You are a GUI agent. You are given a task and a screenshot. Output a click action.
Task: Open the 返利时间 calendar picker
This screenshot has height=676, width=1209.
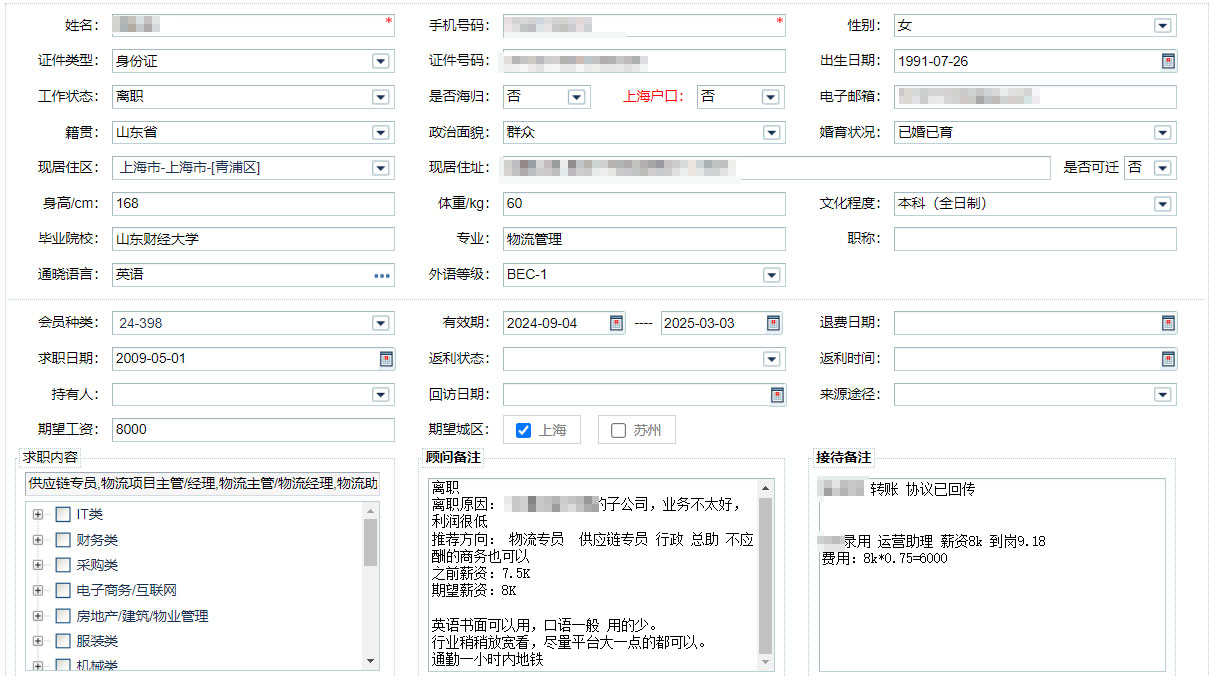1168,359
